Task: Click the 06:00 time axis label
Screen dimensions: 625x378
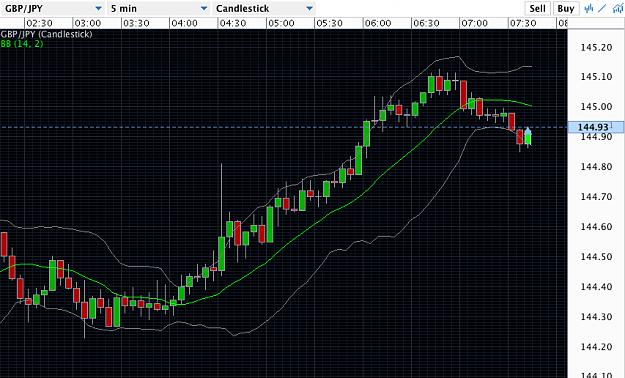Action: 378,24
